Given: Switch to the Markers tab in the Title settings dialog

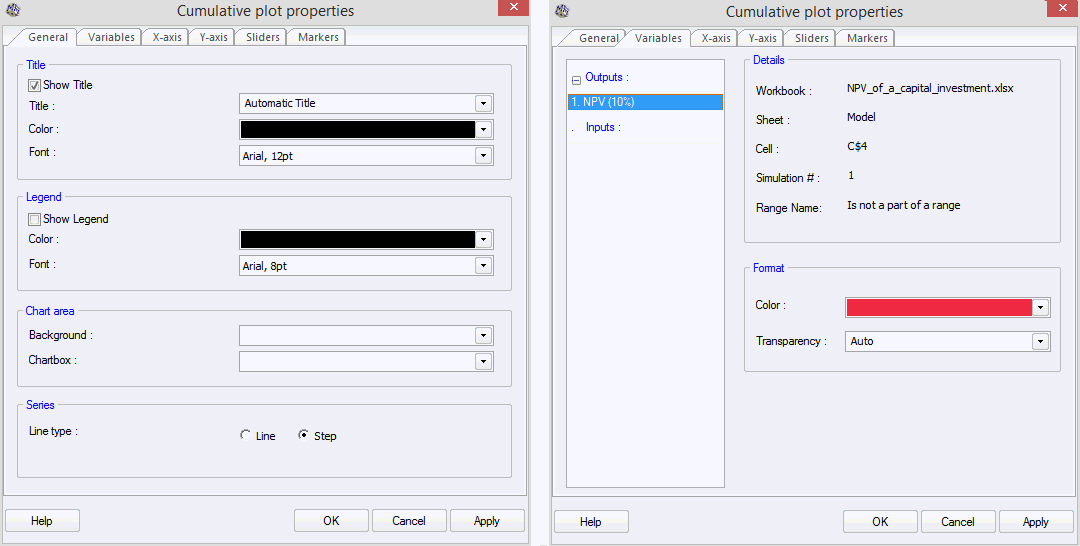Looking at the screenshot, I should point(318,37).
